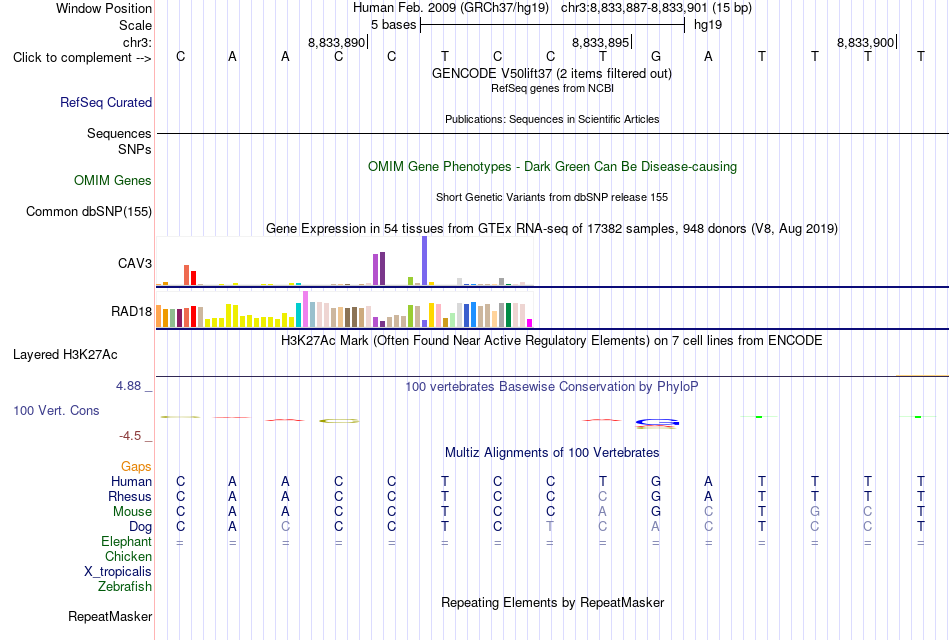Open the RefSeq genes from NCBI title
Viewport: 950px width, 640px height.
tap(552, 88)
